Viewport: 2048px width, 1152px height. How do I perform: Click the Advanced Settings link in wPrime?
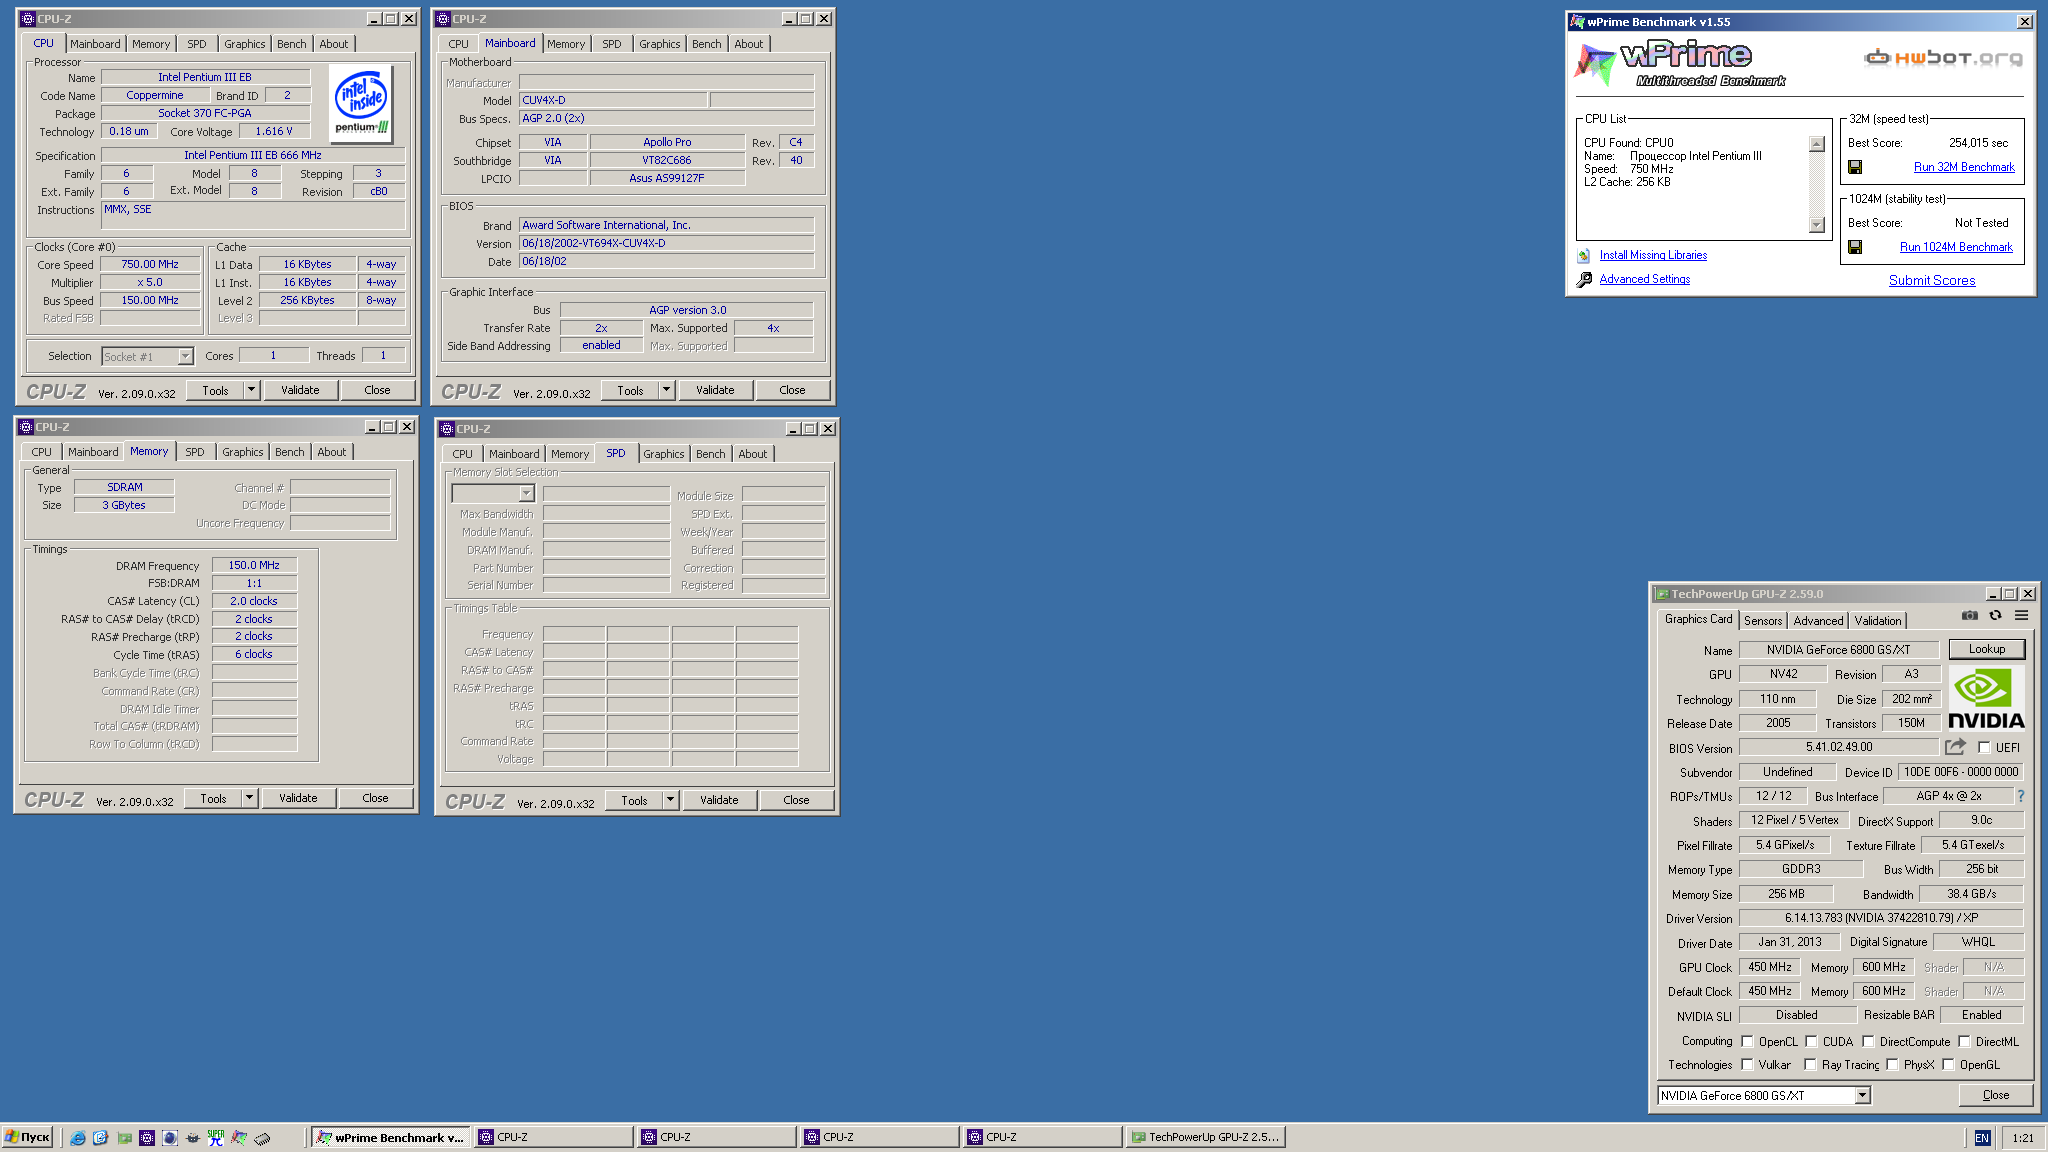[x=1645, y=280]
